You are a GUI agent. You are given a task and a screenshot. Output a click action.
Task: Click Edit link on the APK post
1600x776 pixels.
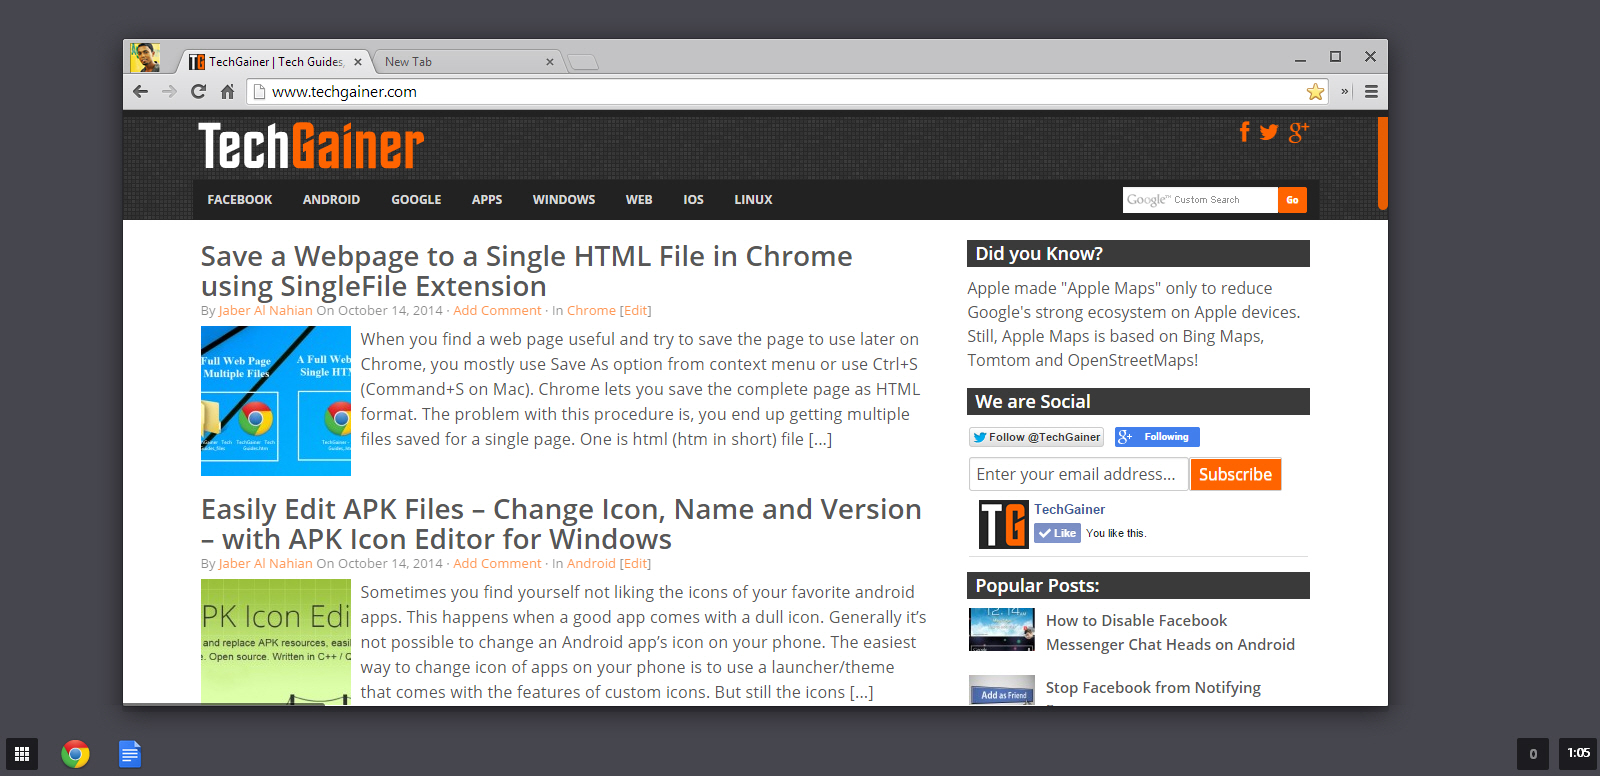[x=636, y=564]
